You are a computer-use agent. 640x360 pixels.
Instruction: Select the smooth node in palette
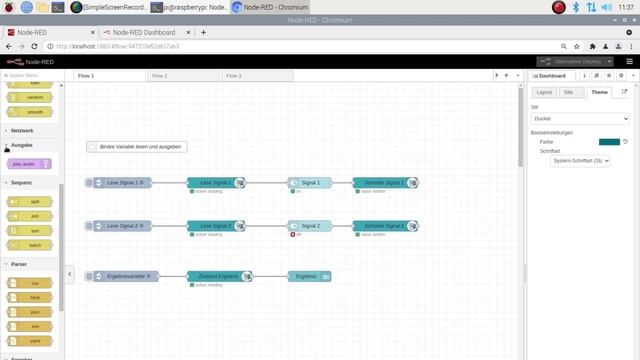(x=30, y=112)
